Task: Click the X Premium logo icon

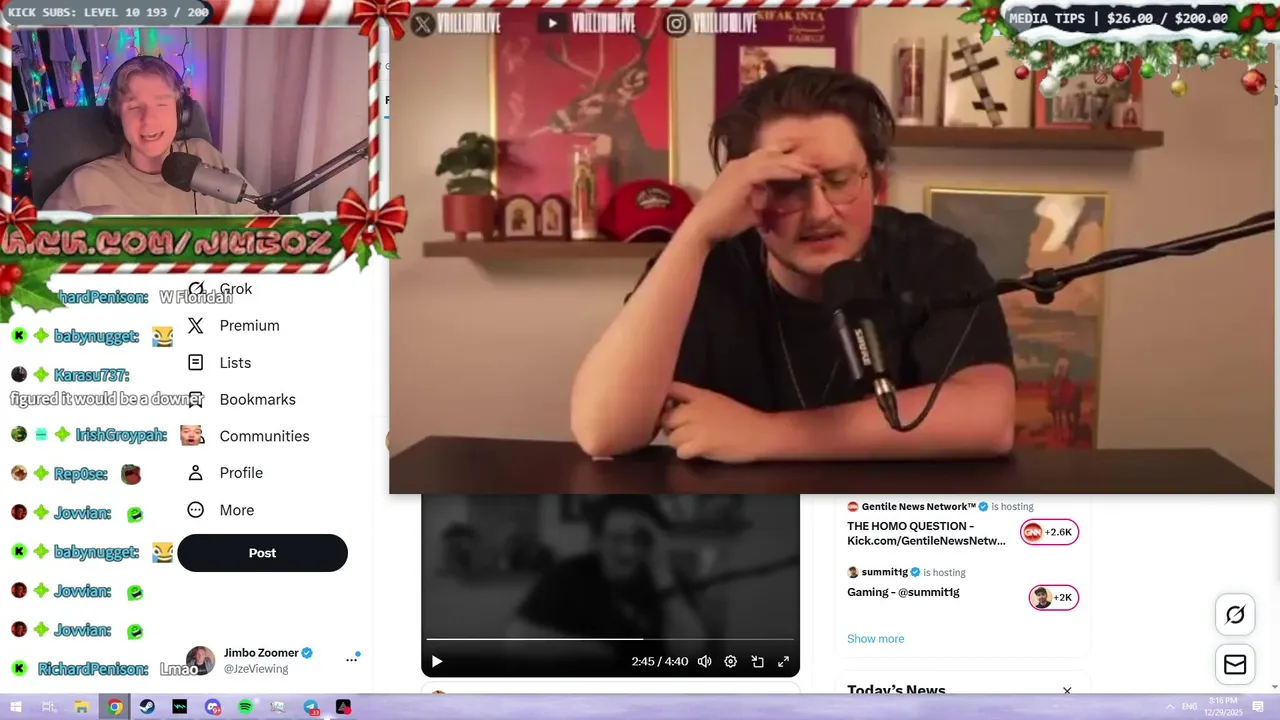Action: 196,326
